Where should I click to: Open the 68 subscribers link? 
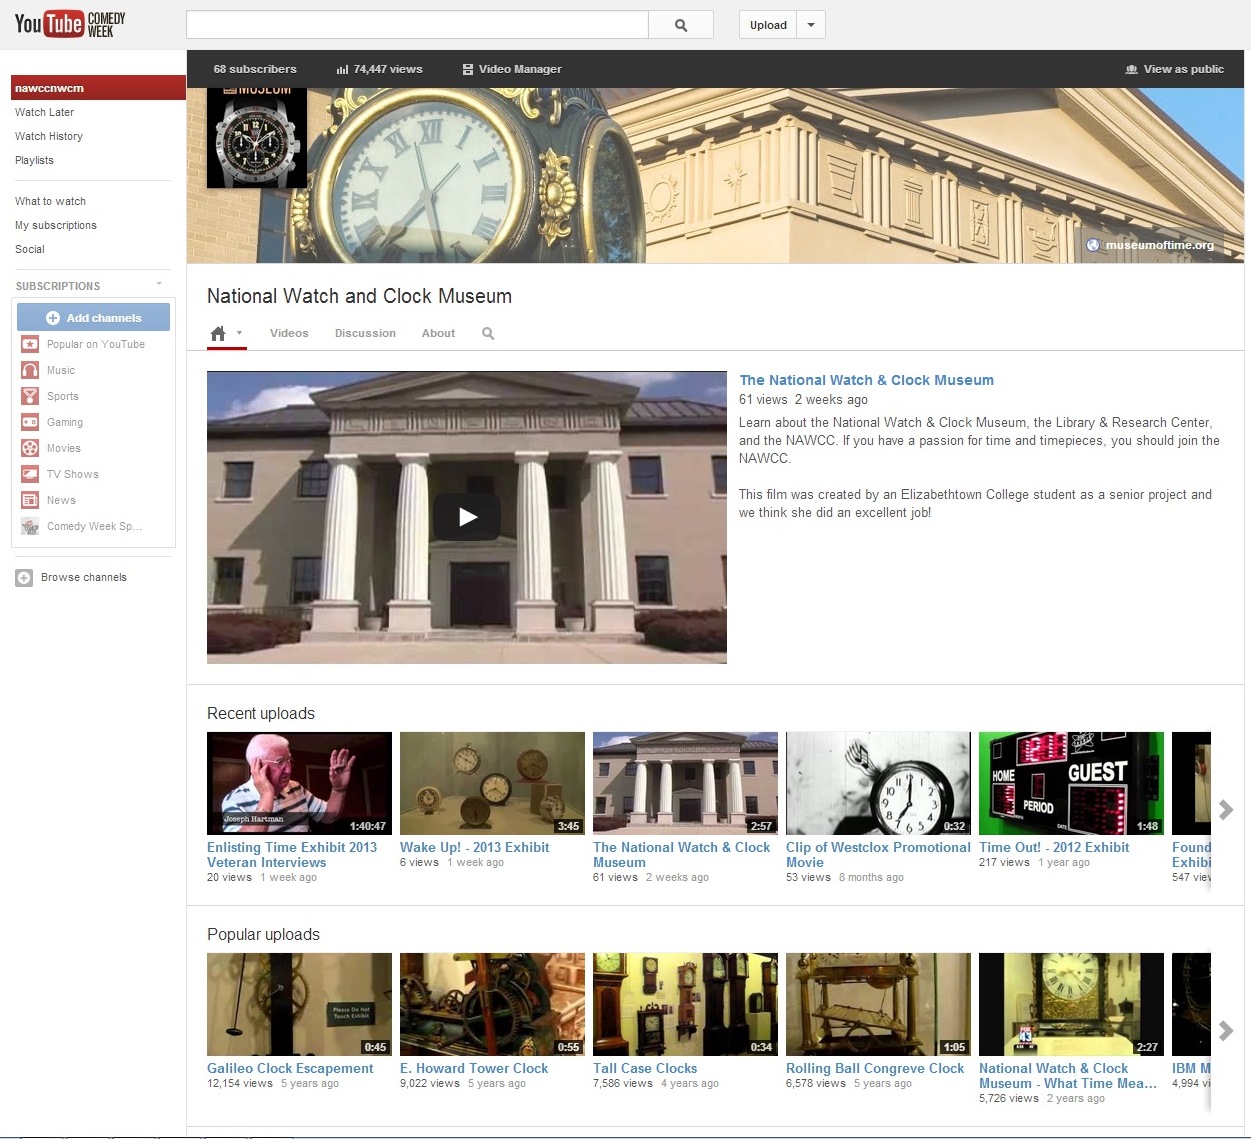[x=255, y=69]
